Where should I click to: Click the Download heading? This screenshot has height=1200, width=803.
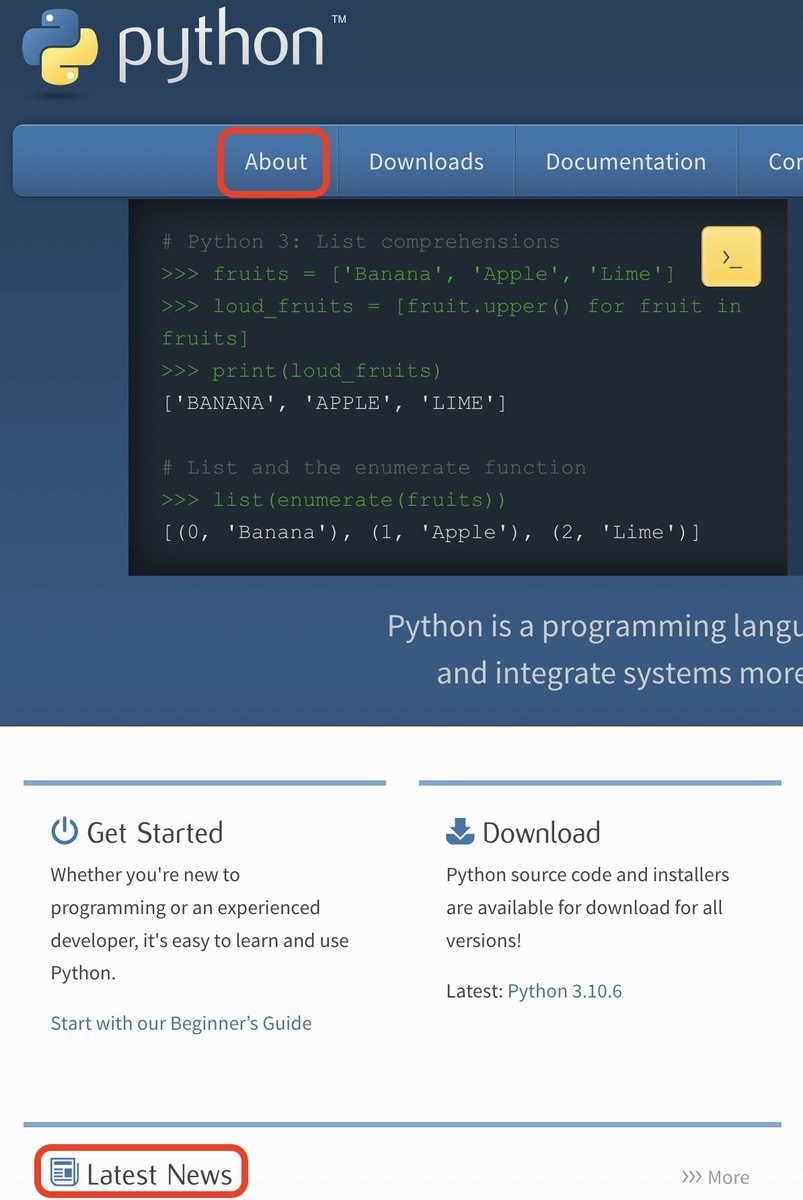[x=541, y=832]
